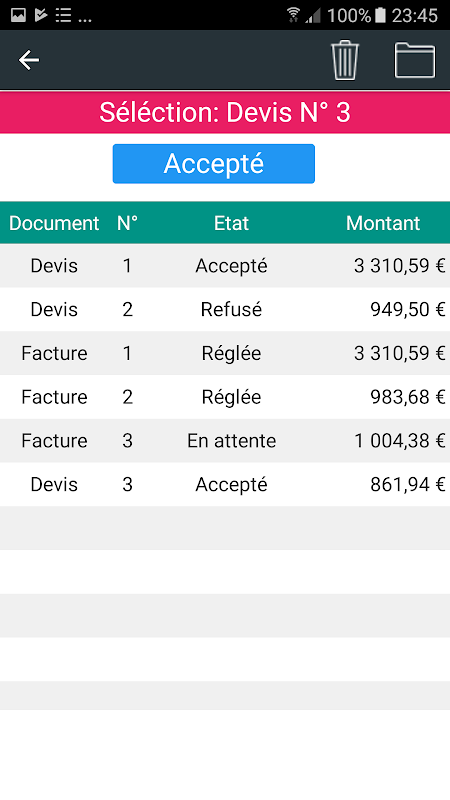Viewport: 450px width, 800px height.
Task: Select the Devis 861,94 € row
Action: (x=225, y=485)
